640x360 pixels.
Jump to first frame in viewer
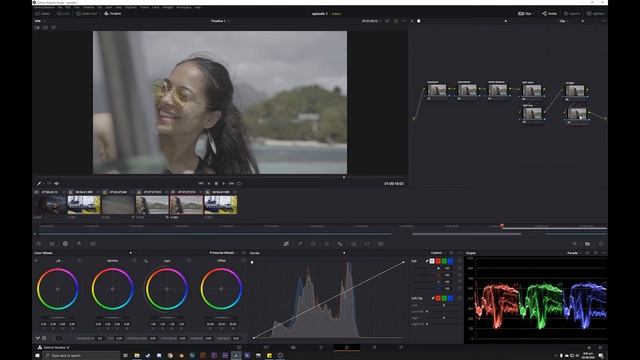201,184
